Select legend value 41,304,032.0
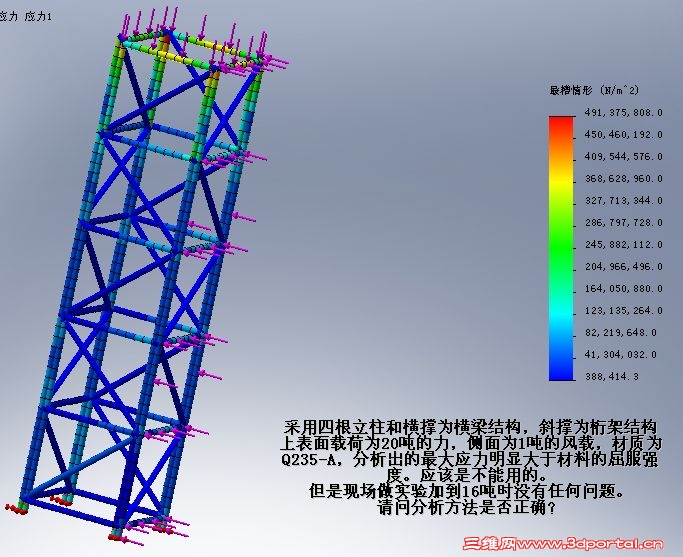 (x=621, y=354)
